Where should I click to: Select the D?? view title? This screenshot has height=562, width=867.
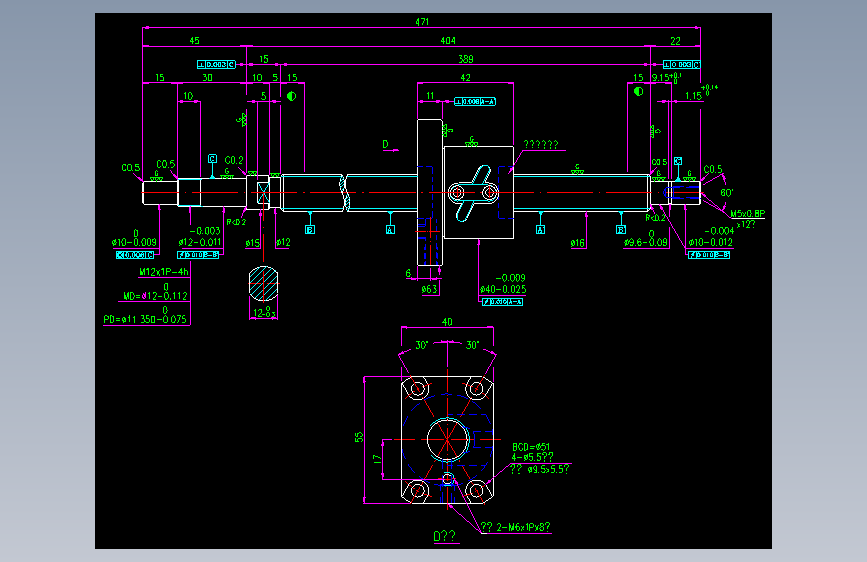tap(445, 536)
